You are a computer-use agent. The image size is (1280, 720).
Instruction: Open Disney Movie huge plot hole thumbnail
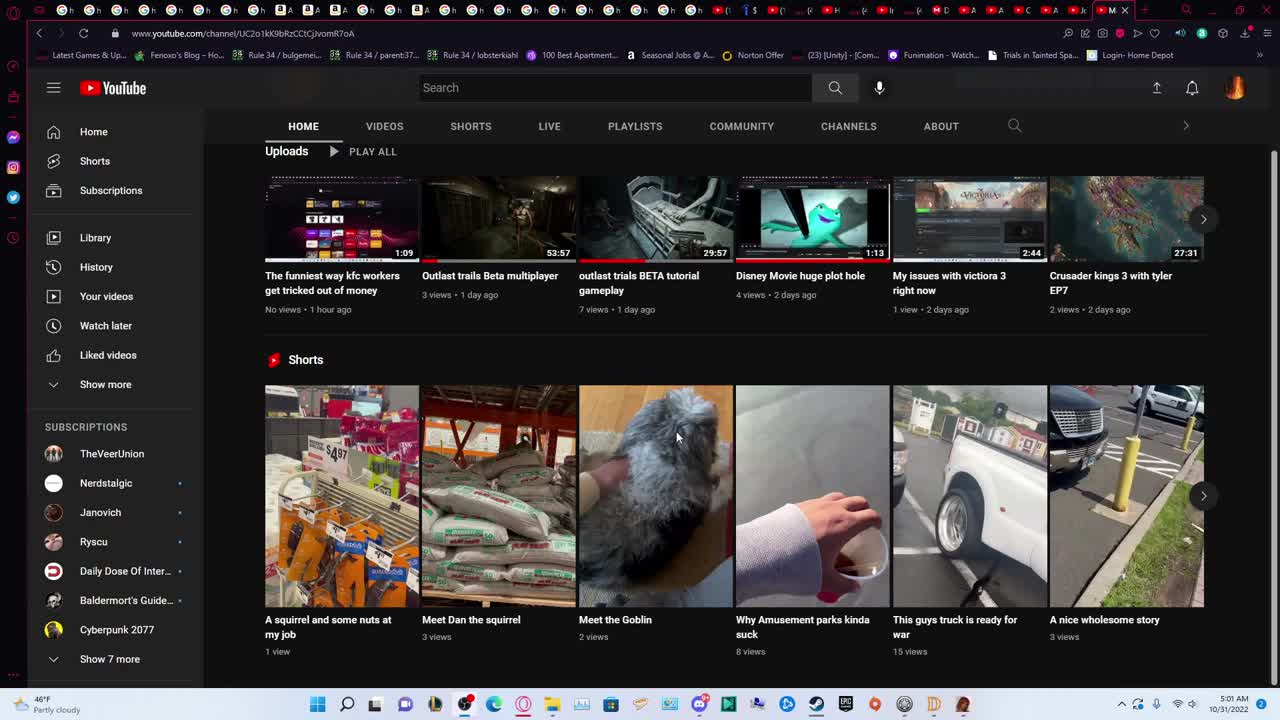813,219
